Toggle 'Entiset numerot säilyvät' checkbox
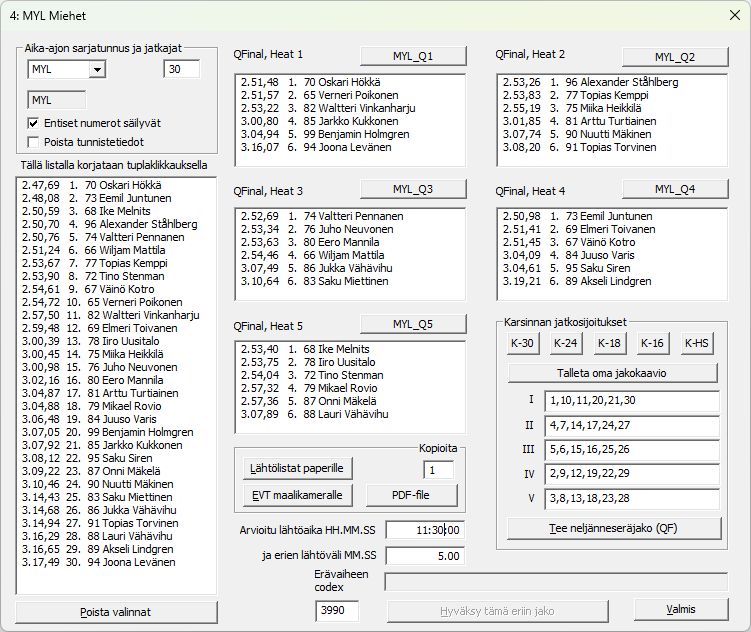 (x=34, y=123)
